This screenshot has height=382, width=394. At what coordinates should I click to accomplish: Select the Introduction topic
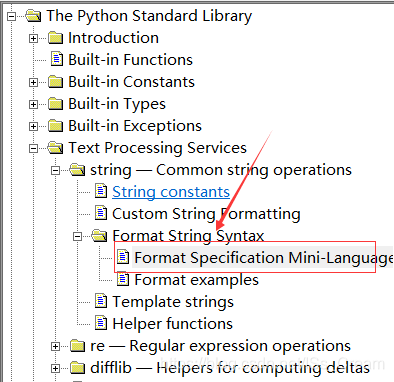[x=113, y=38]
